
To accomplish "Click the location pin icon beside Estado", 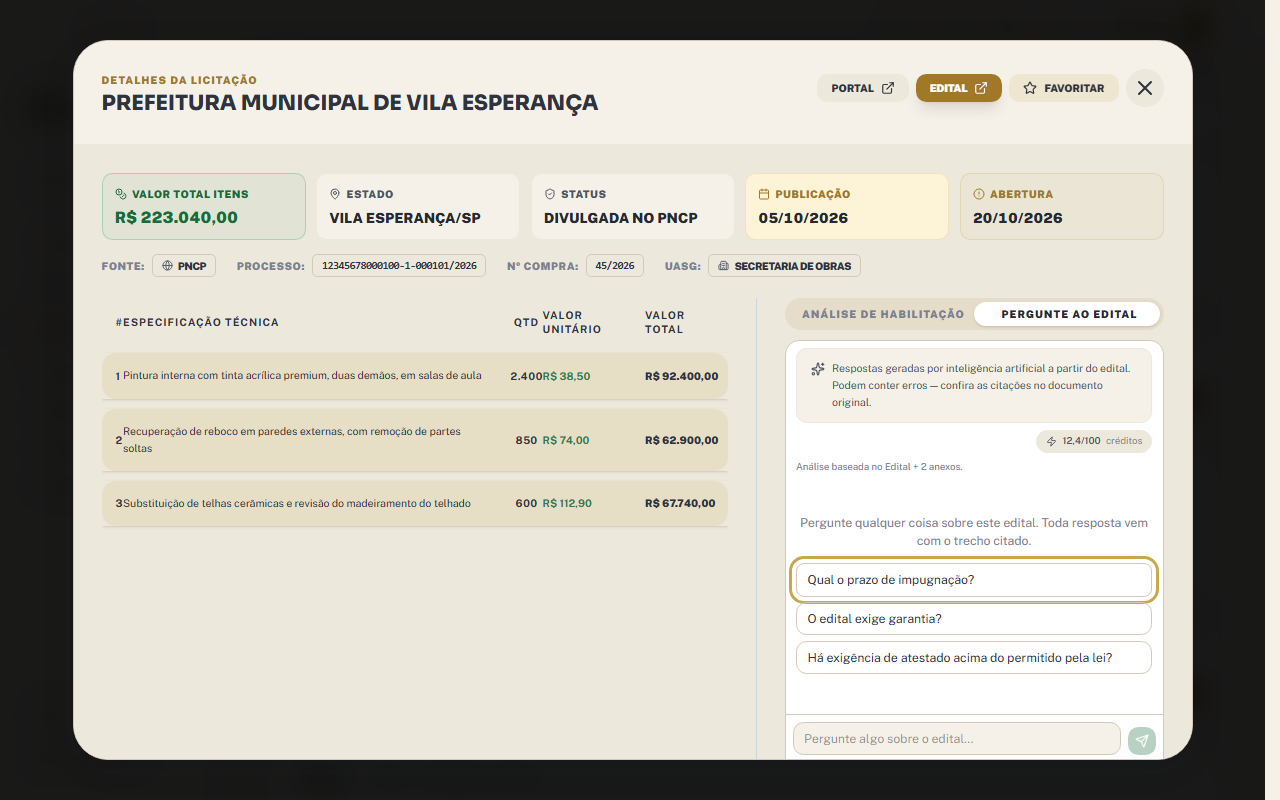I will click(335, 194).
